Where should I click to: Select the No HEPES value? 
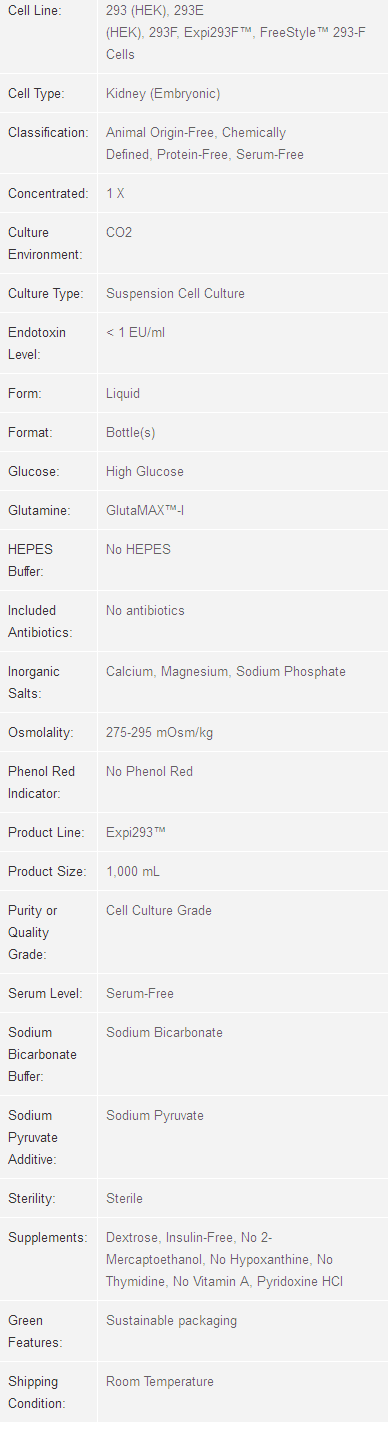tap(138, 550)
